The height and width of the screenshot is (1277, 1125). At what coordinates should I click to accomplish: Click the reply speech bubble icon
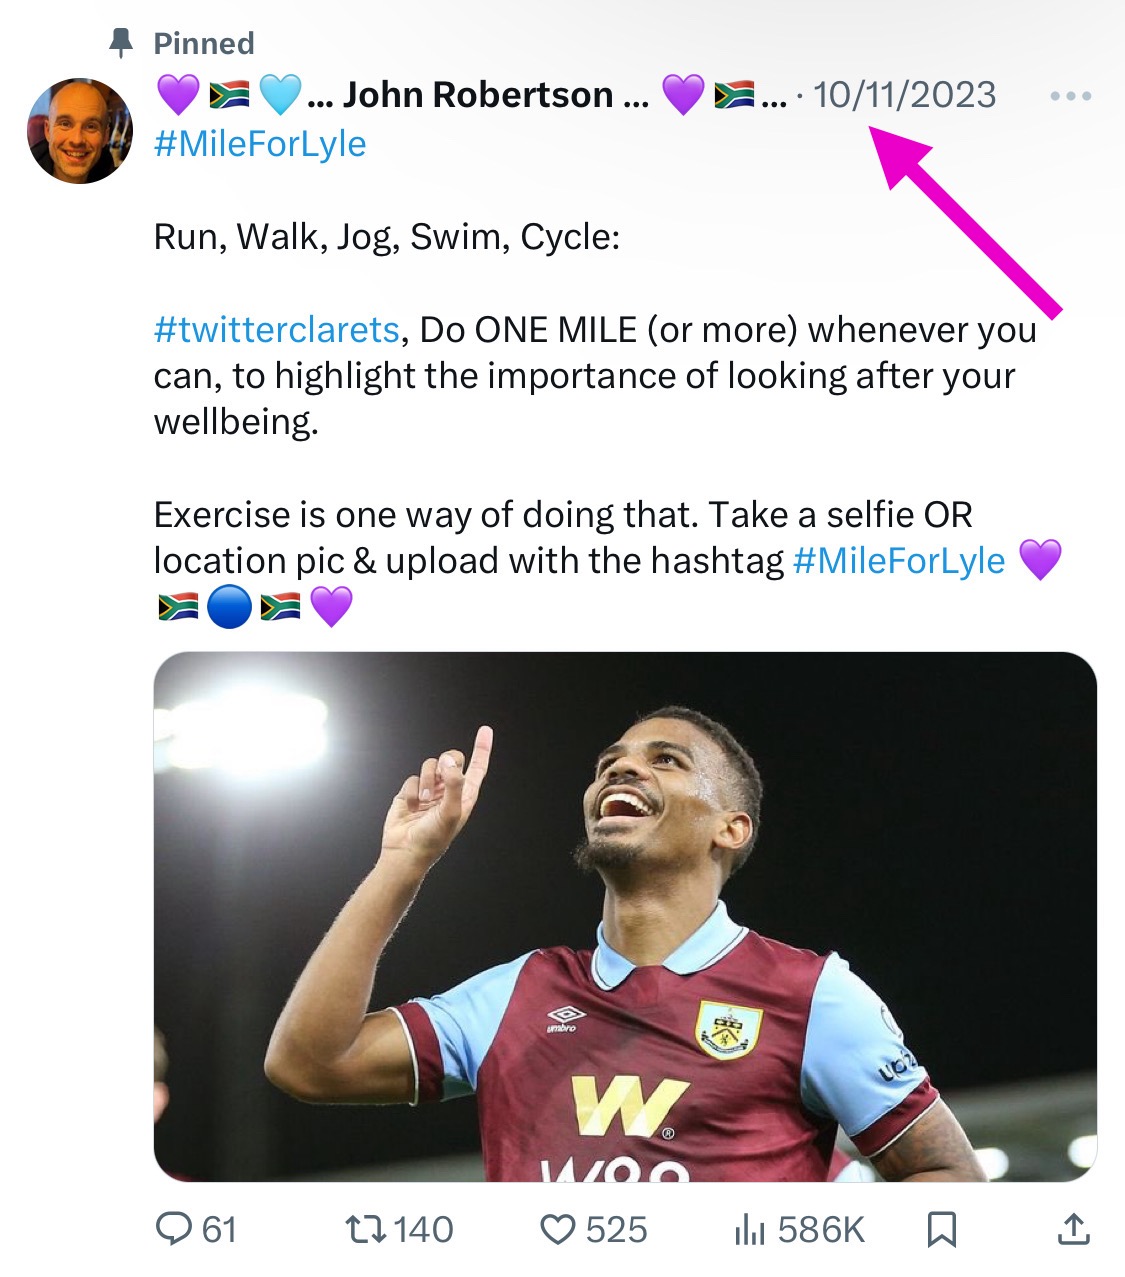pyautogui.click(x=174, y=1229)
